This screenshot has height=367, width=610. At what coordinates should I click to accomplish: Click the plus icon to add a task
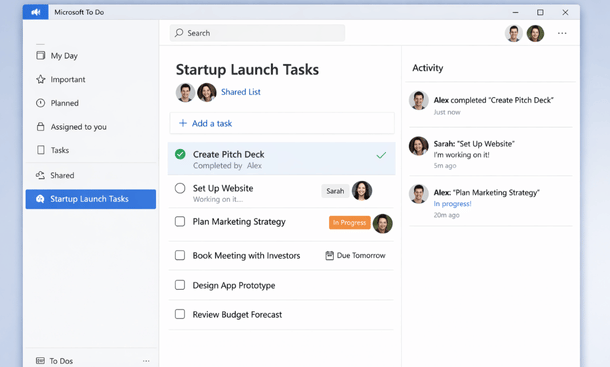(182, 123)
